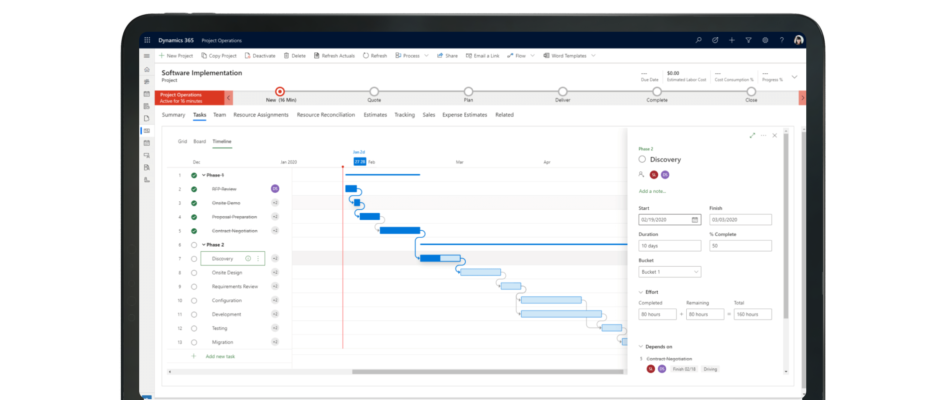The width and height of the screenshot is (940, 400).
Task: Open the task flow target icon in the top bar
Action: (715, 40)
